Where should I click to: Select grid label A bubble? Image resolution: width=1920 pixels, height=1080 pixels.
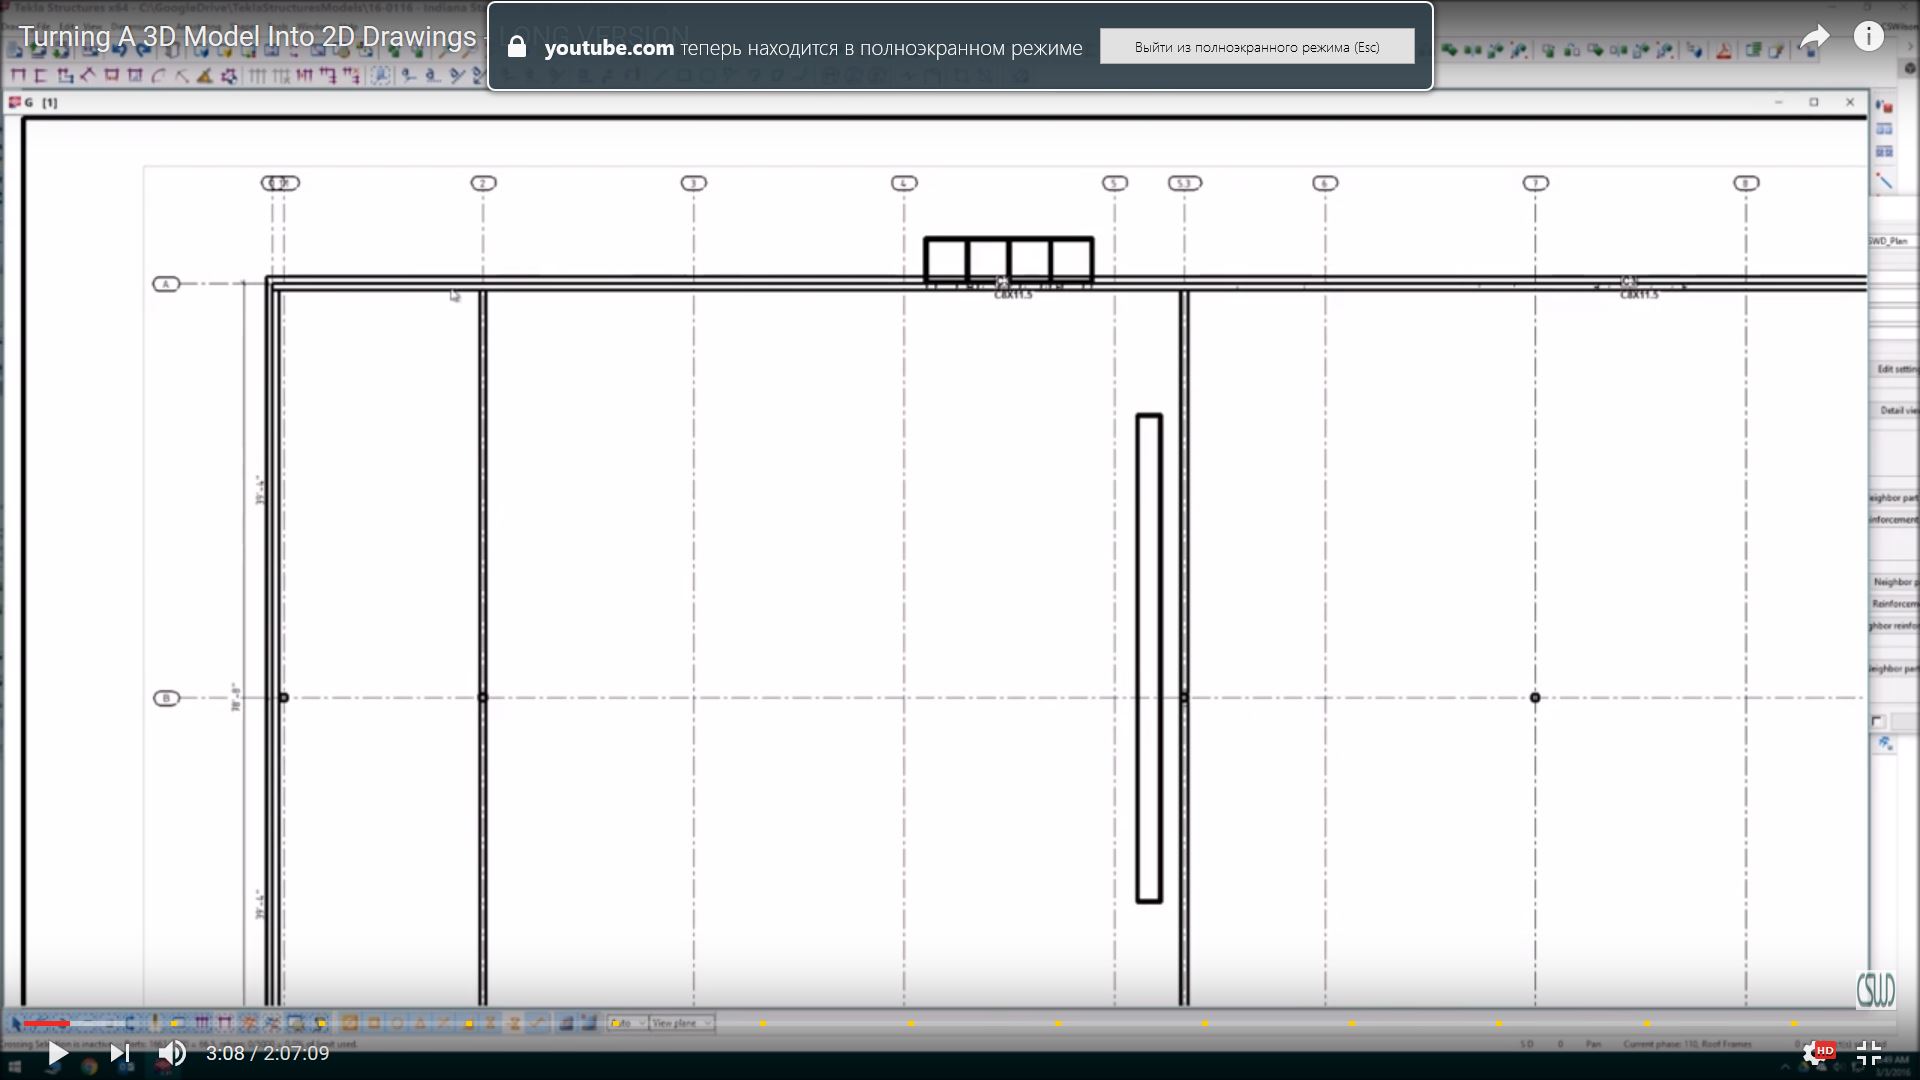pyautogui.click(x=166, y=284)
